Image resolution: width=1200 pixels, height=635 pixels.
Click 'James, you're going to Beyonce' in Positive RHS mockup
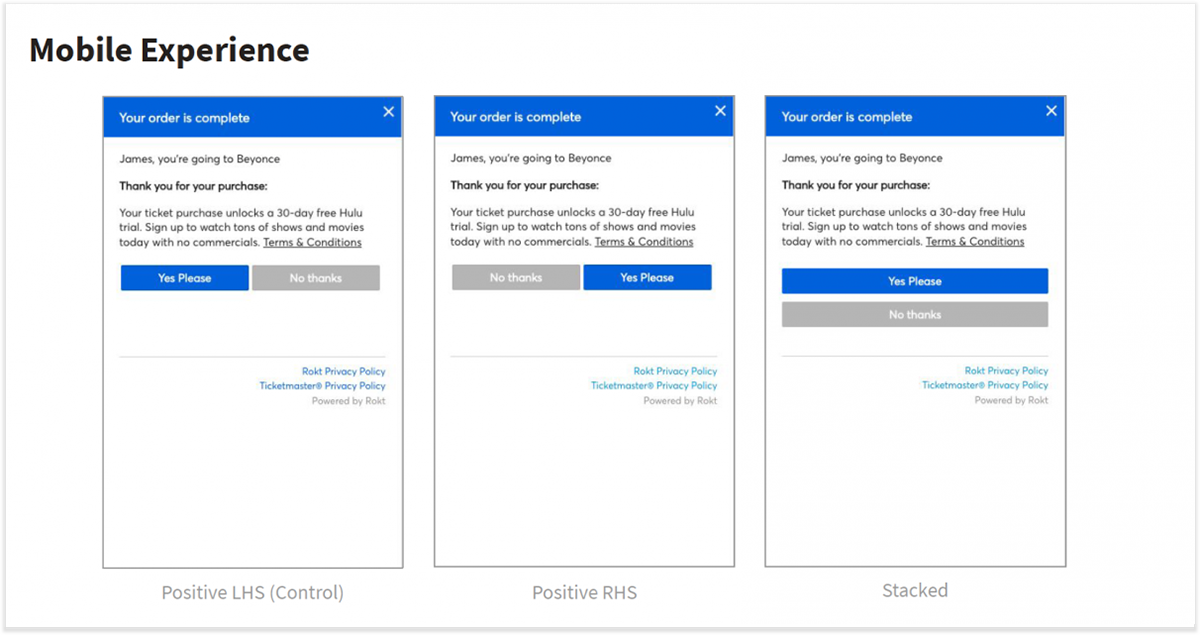coord(531,158)
